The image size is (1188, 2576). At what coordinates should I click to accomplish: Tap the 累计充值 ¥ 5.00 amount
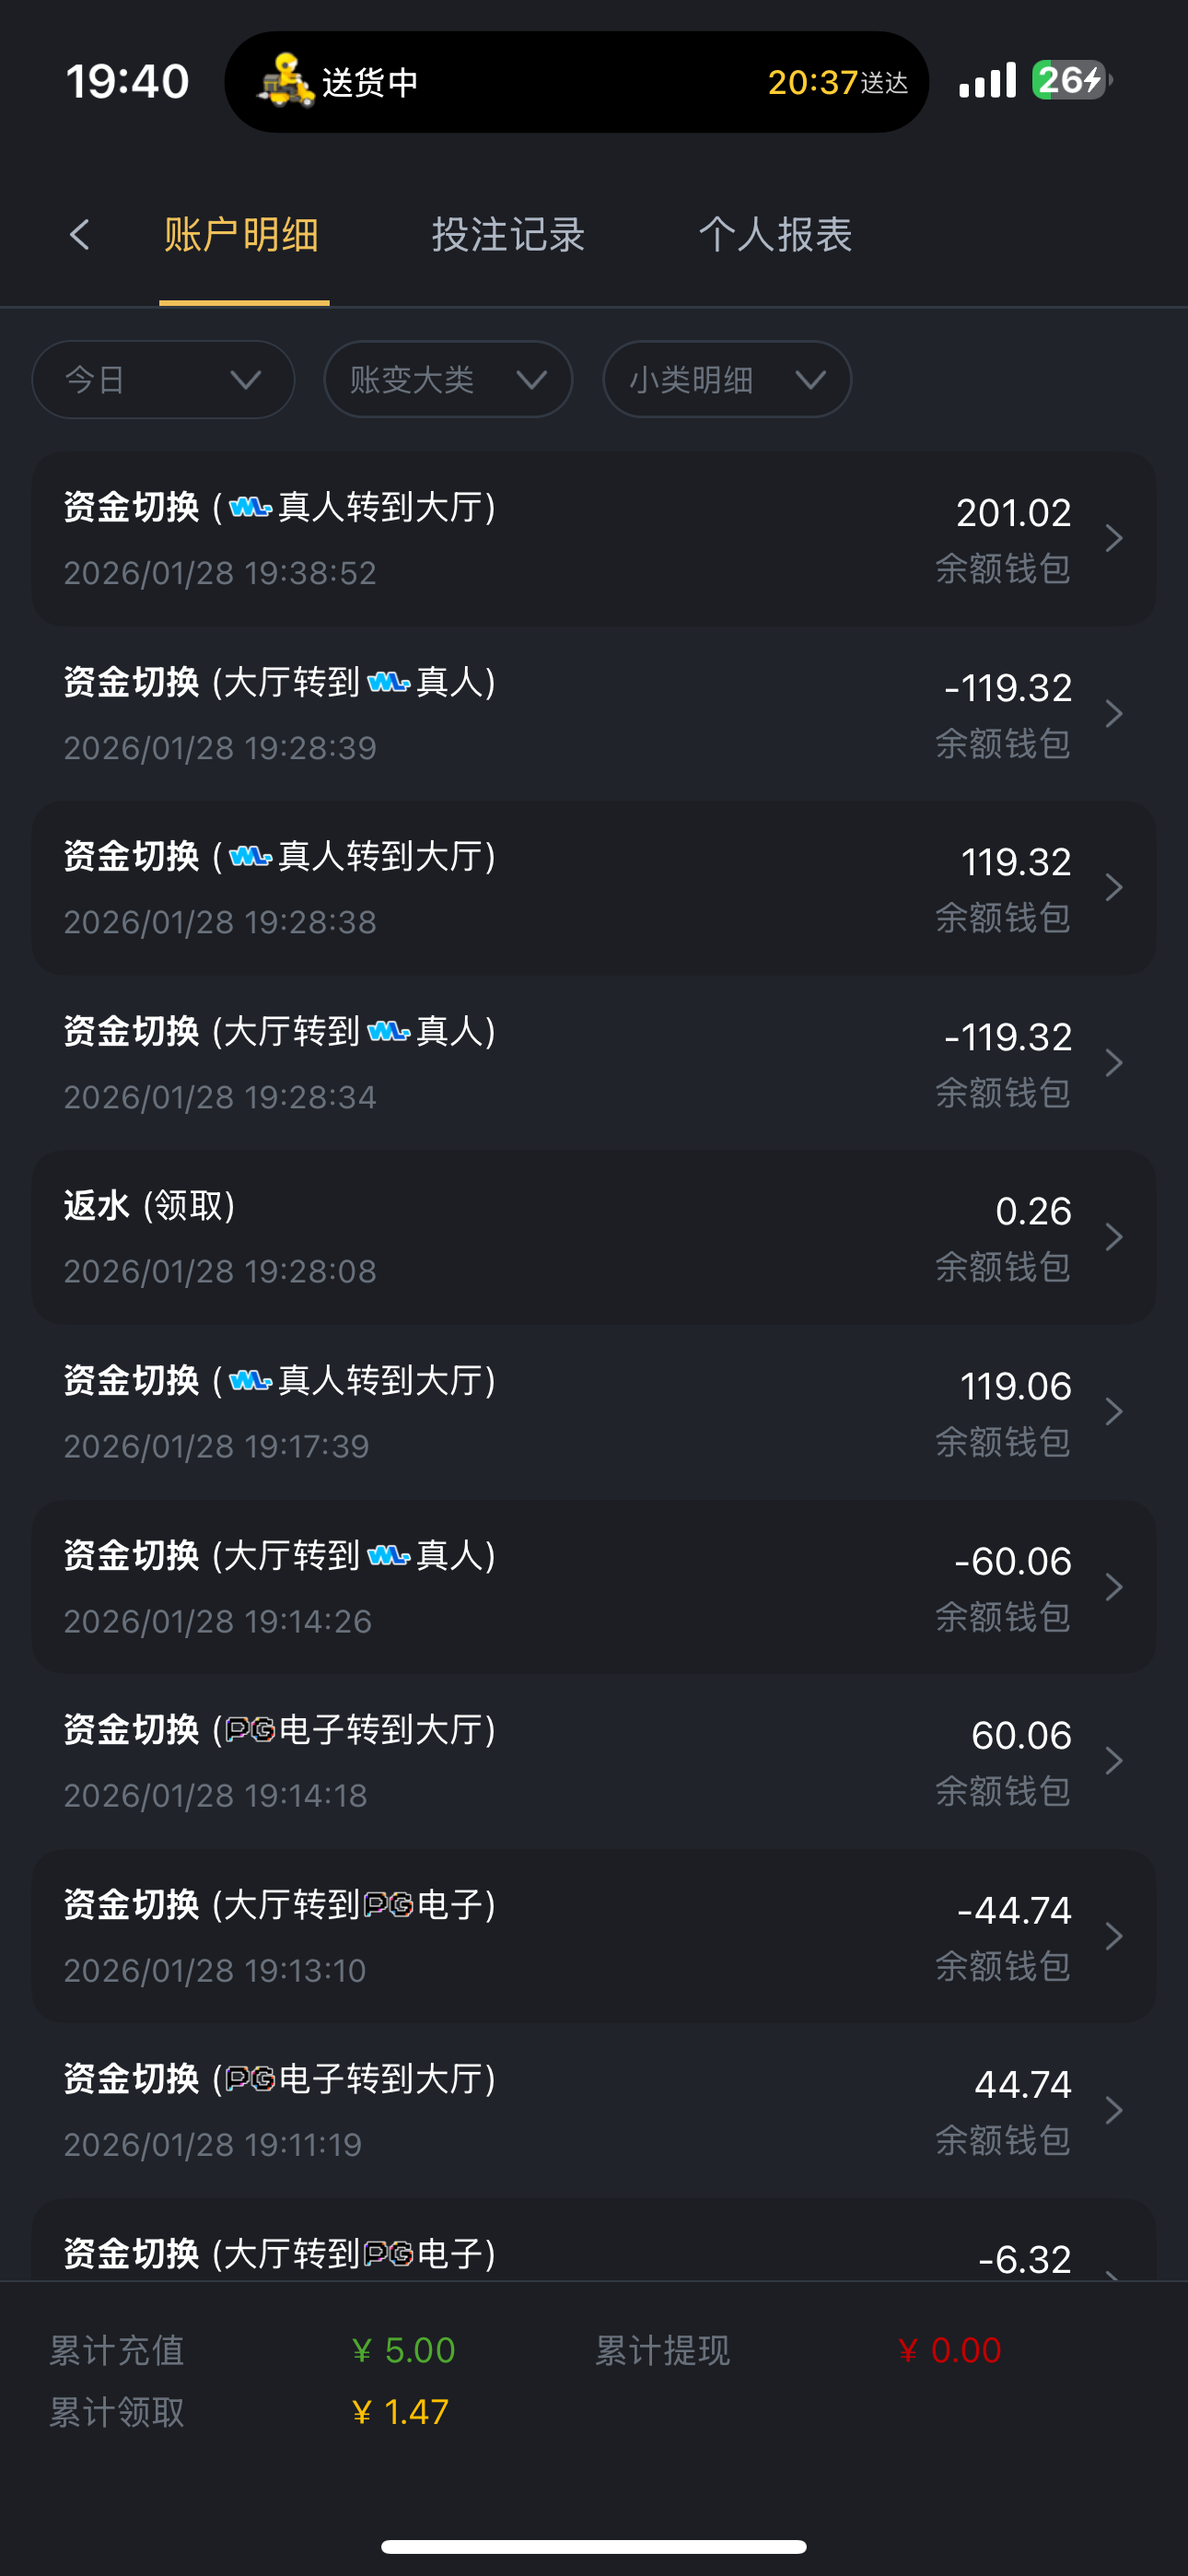click(404, 2350)
